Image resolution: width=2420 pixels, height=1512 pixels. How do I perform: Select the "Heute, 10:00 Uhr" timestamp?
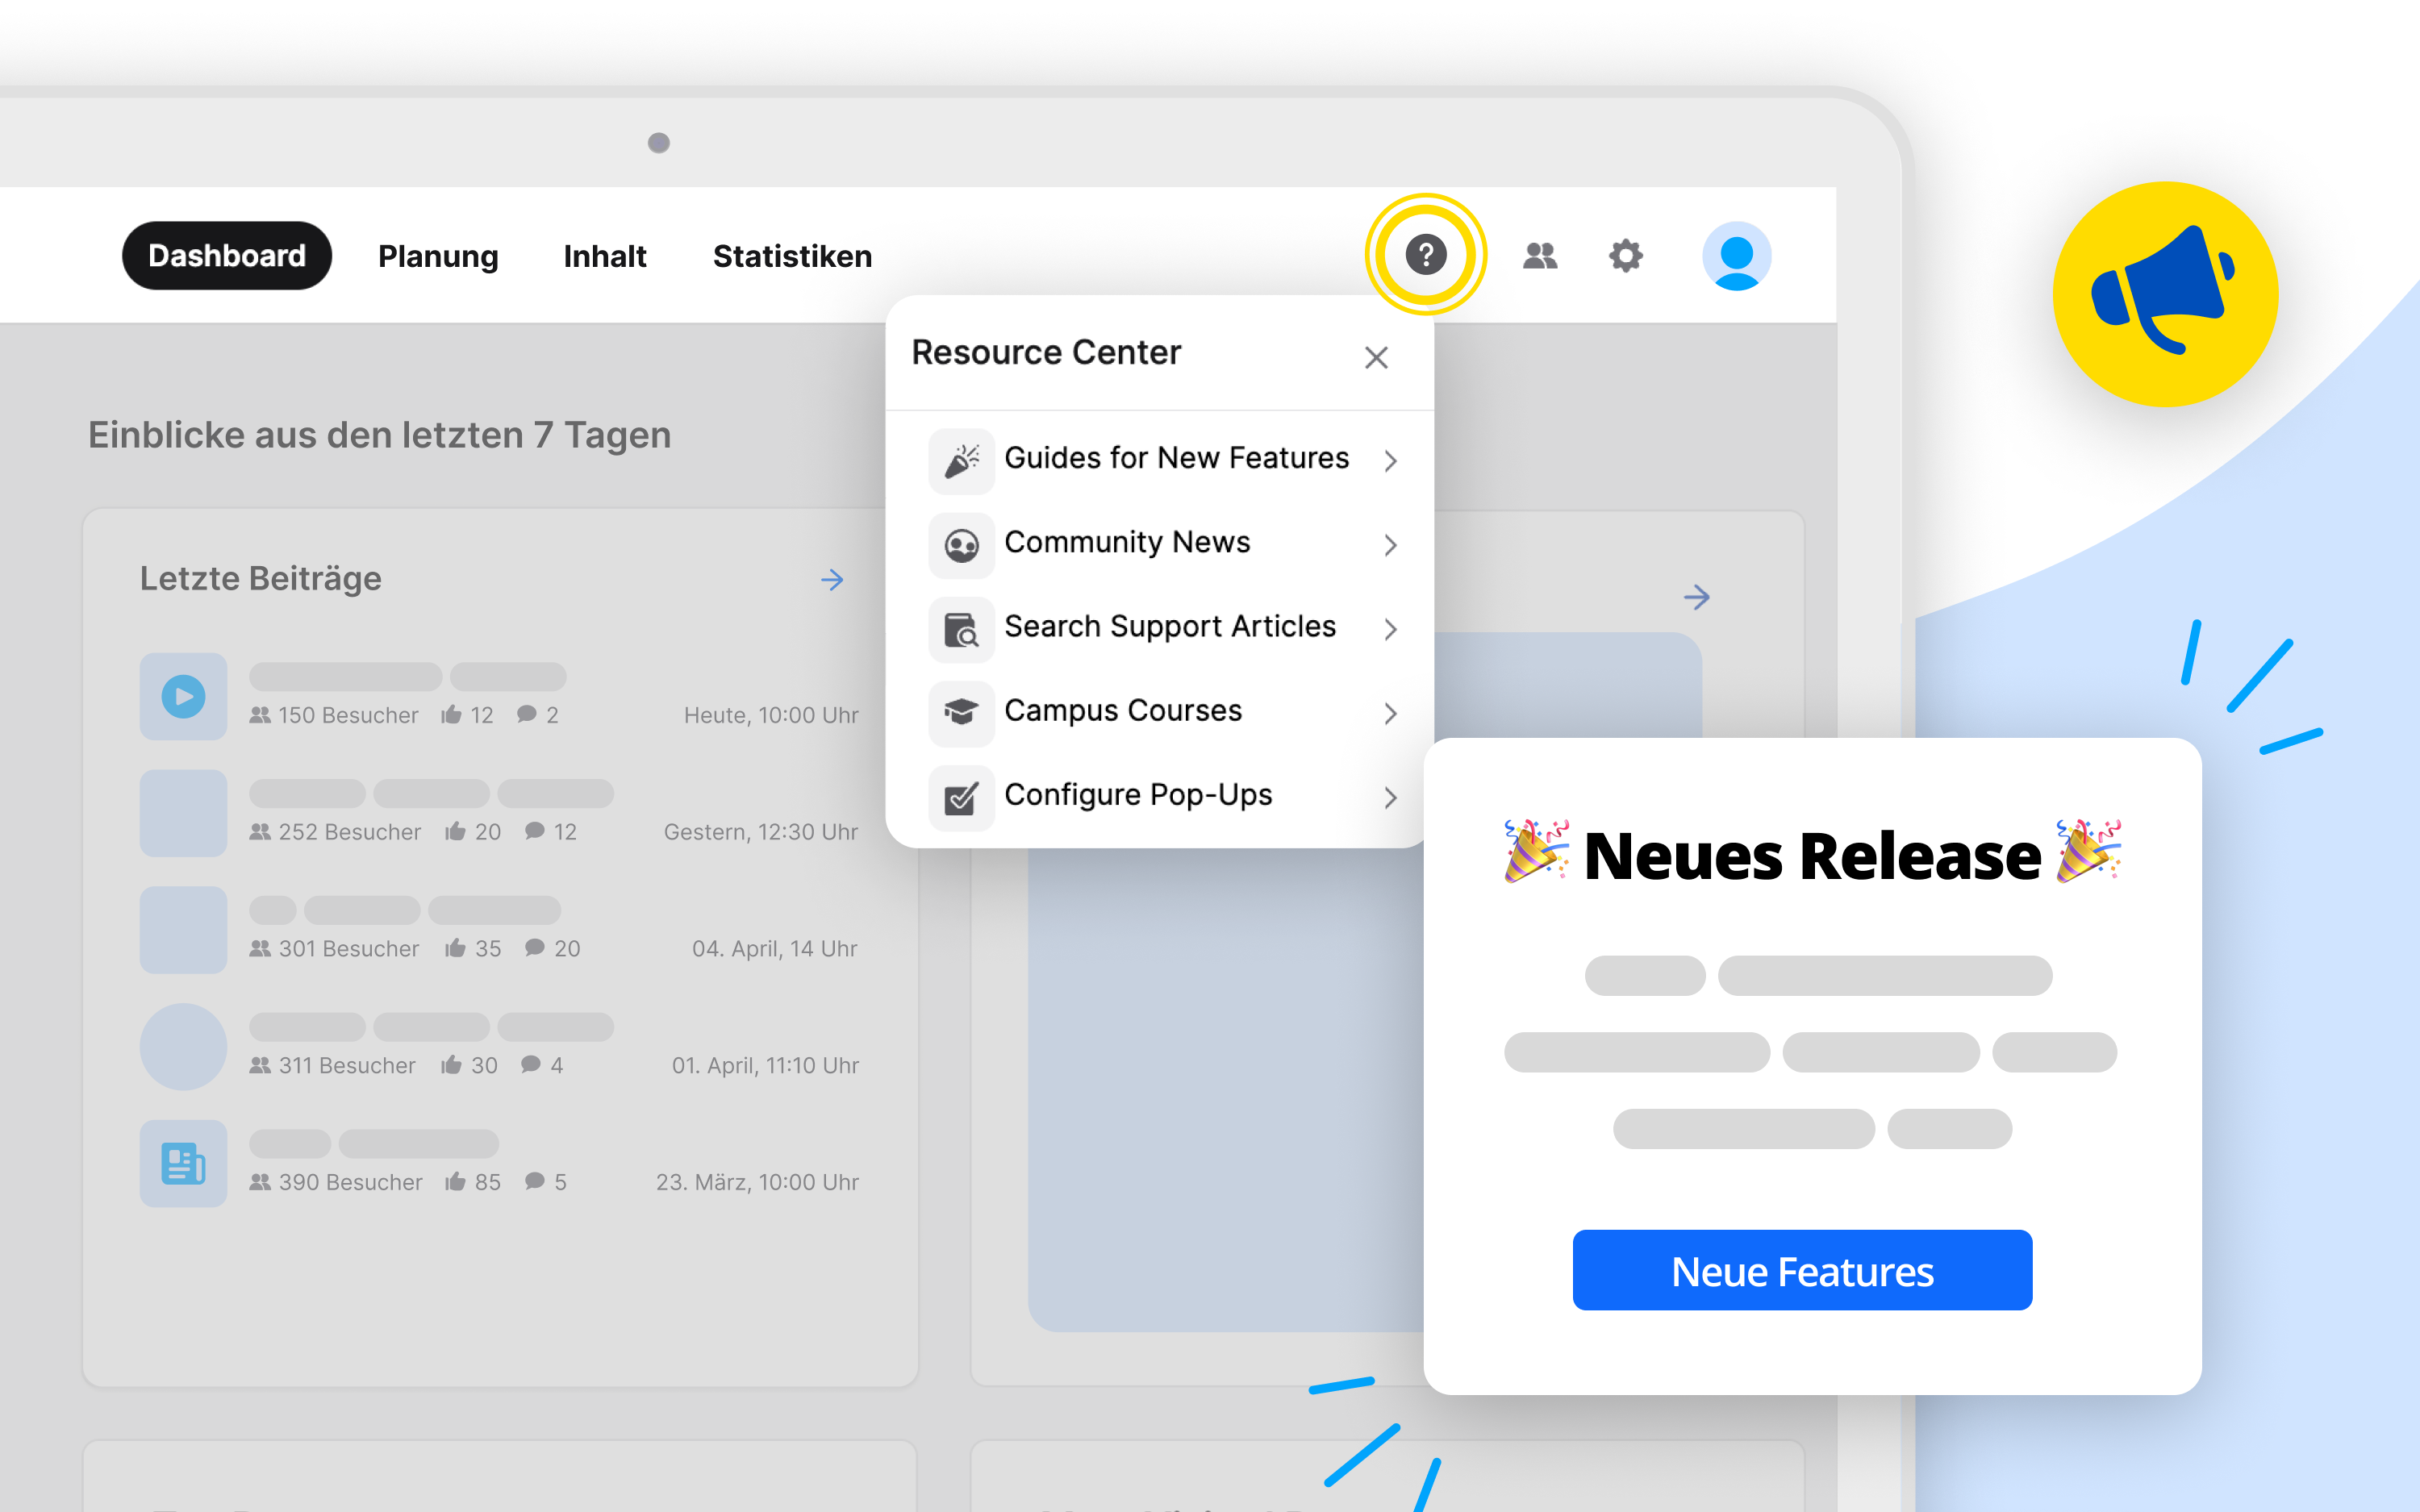pyautogui.click(x=771, y=715)
